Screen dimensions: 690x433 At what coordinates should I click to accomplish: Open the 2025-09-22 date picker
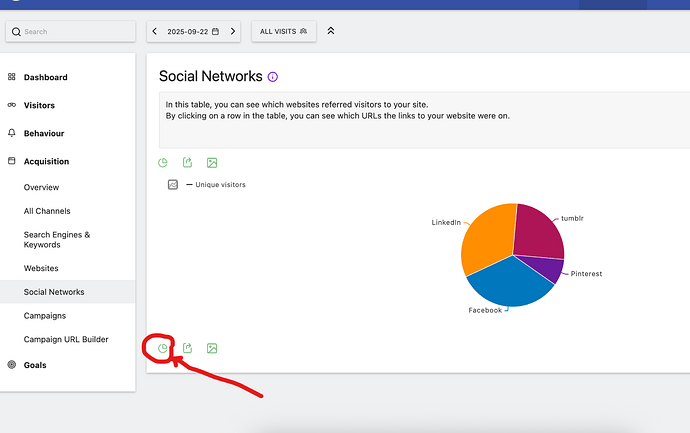[194, 32]
